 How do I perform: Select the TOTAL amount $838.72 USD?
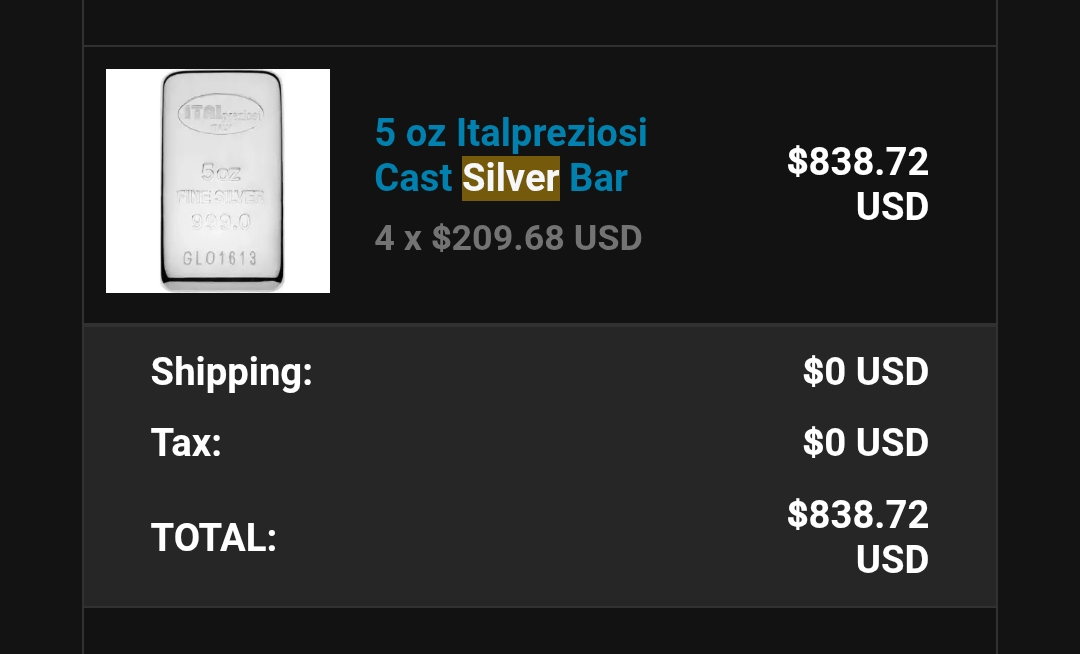[858, 536]
